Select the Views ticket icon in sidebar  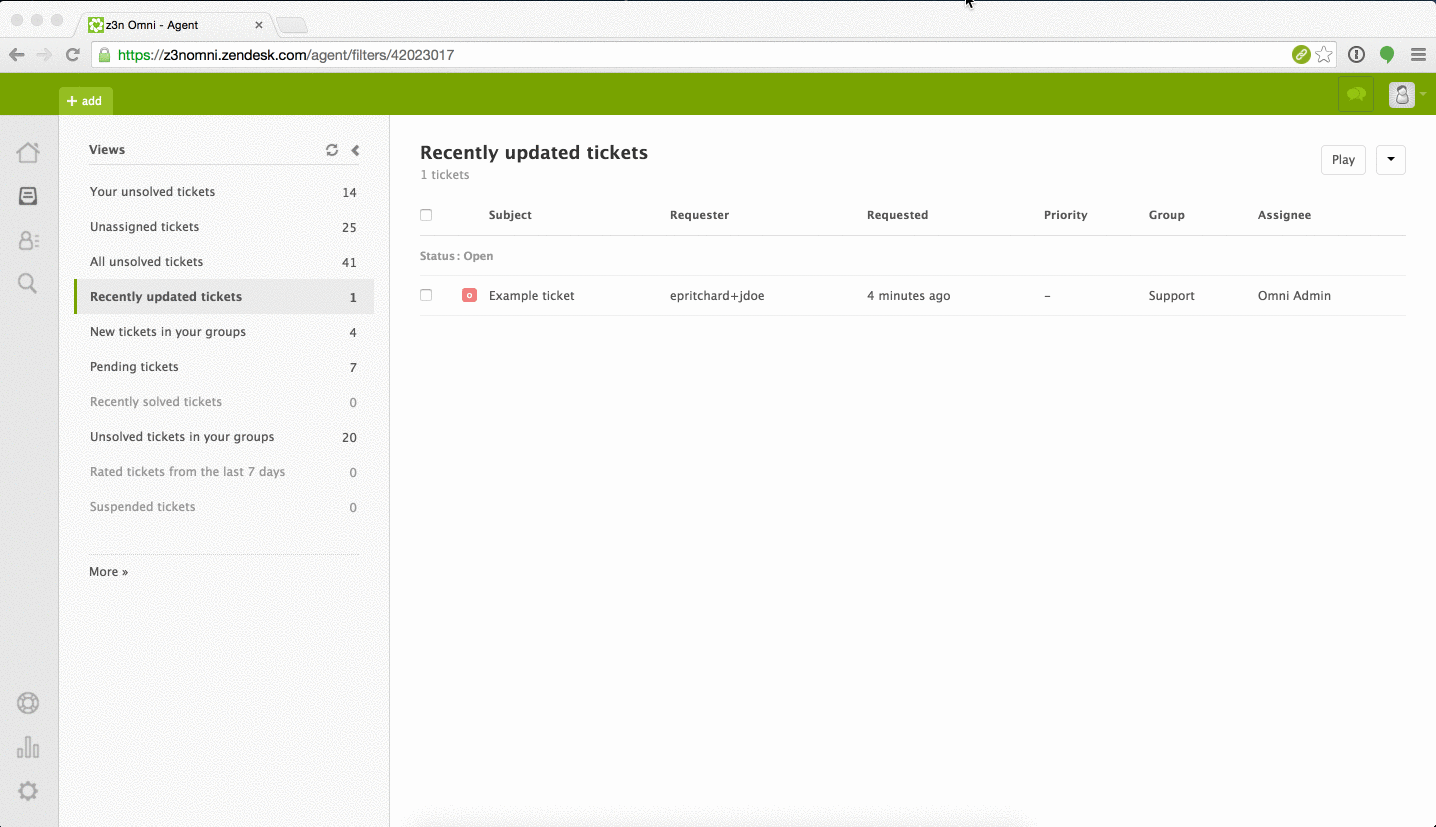pos(28,196)
